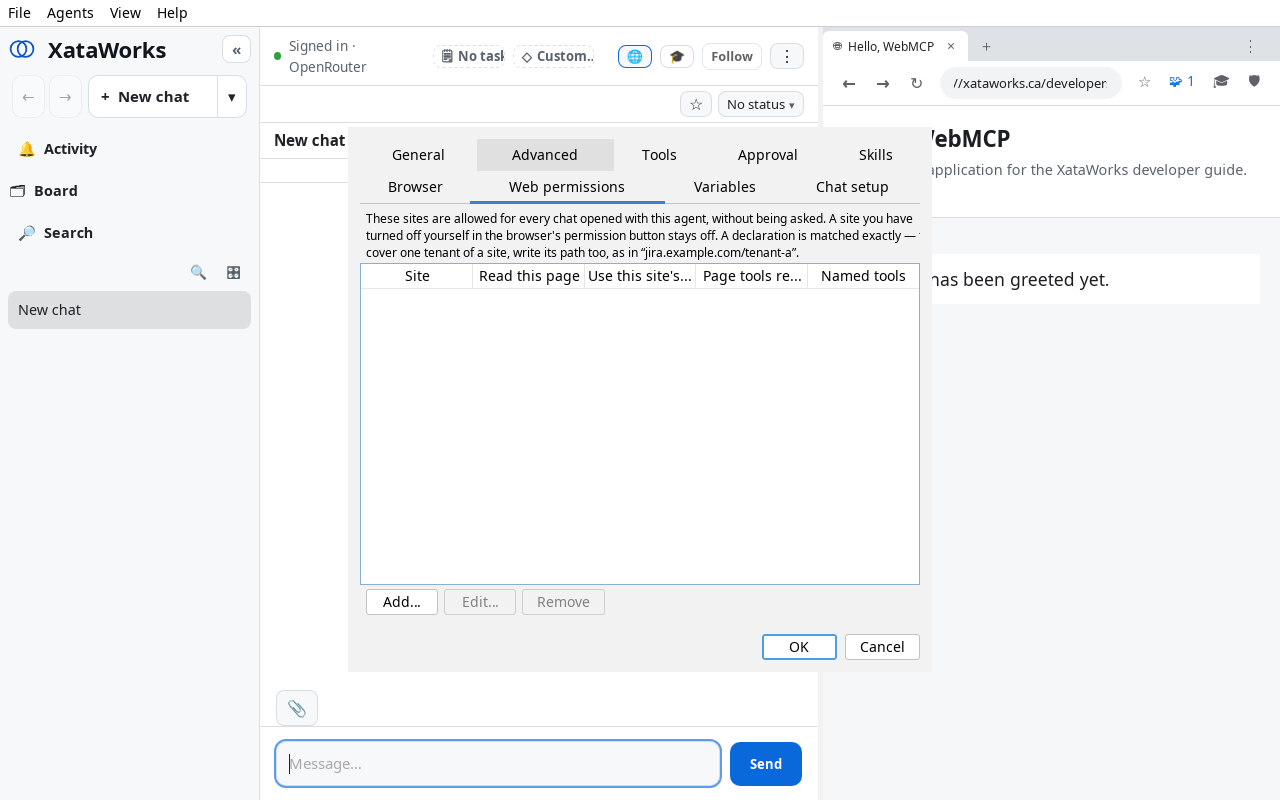
Task: Toggle the globe browser button
Action: point(635,56)
